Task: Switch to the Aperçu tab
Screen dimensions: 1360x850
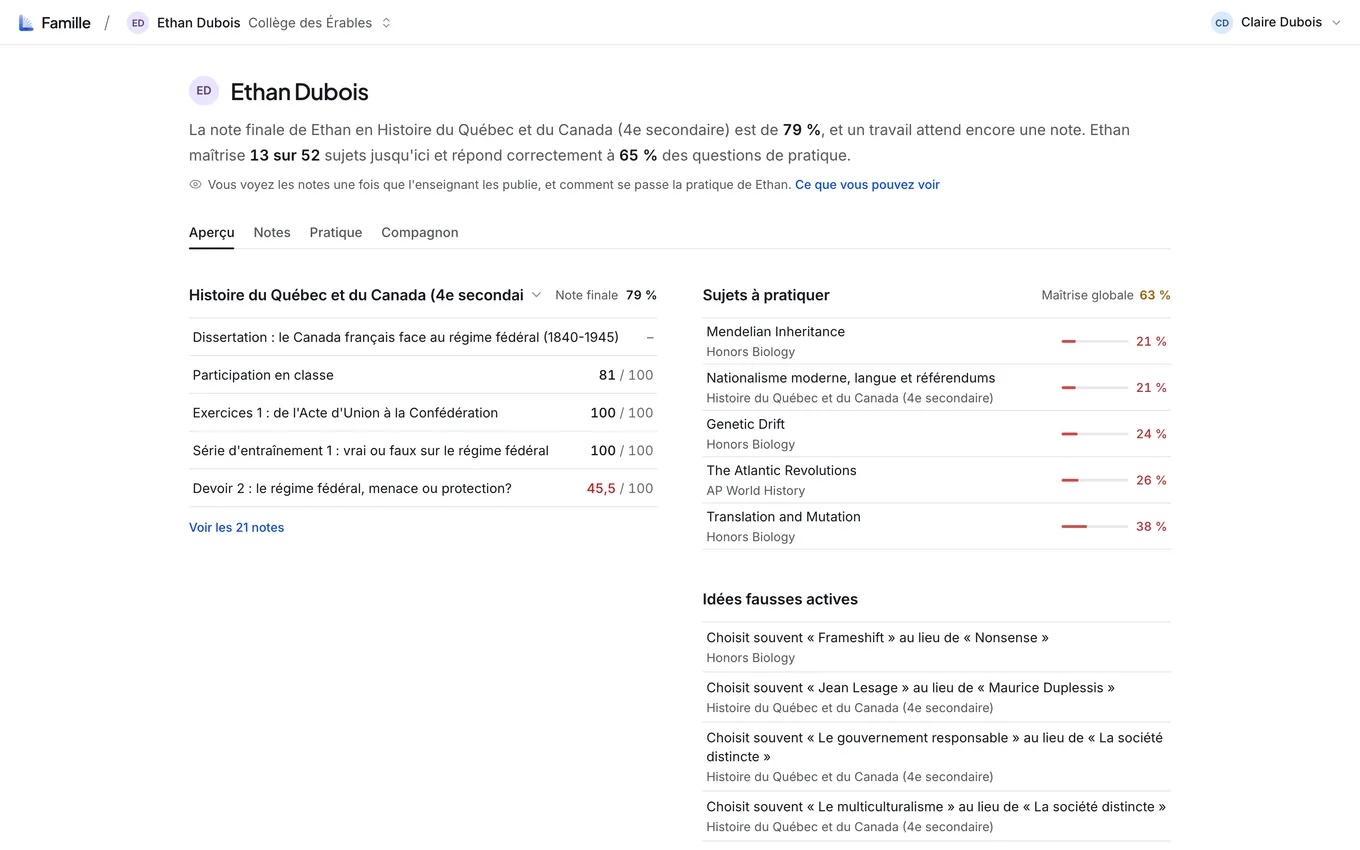Action: coord(212,233)
